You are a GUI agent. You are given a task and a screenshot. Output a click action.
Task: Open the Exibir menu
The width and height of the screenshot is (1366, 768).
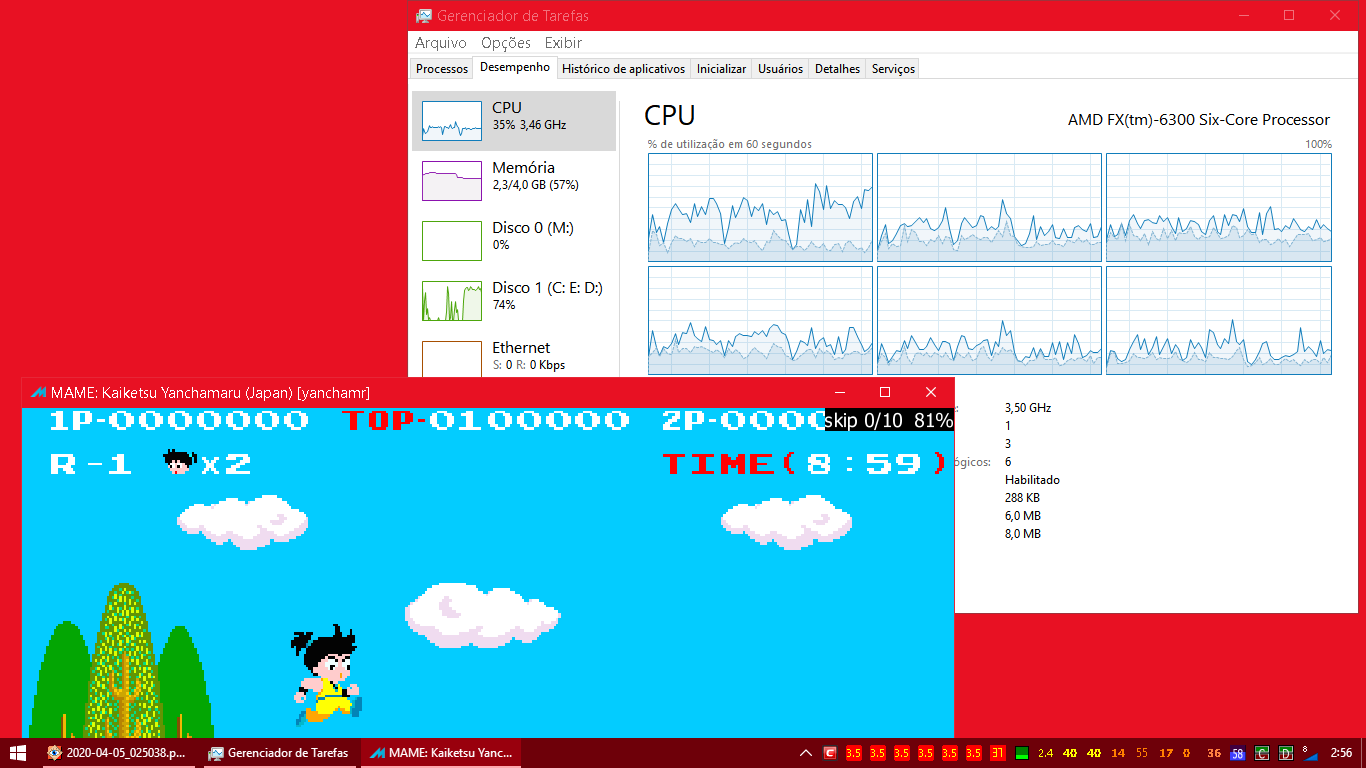[x=563, y=43]
